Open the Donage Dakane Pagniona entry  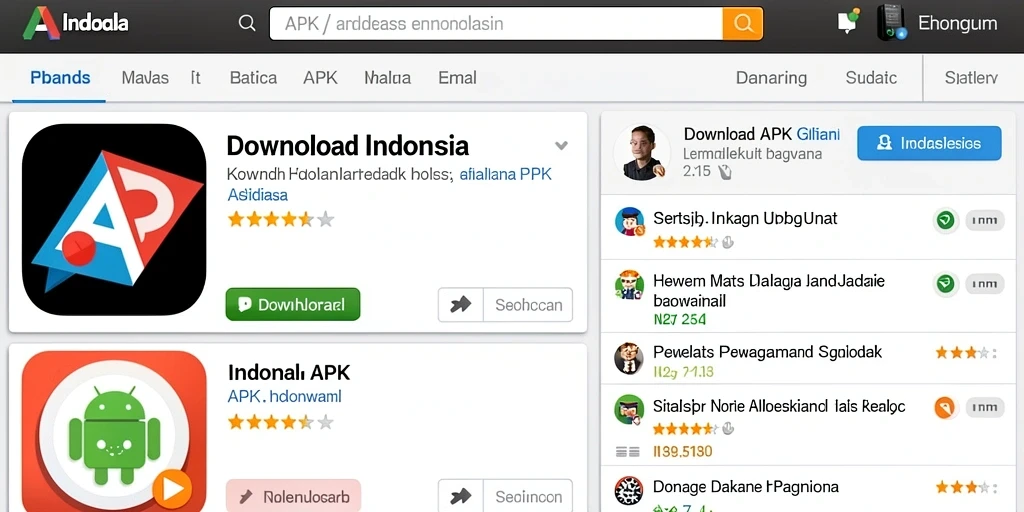[x=746, y=487]
